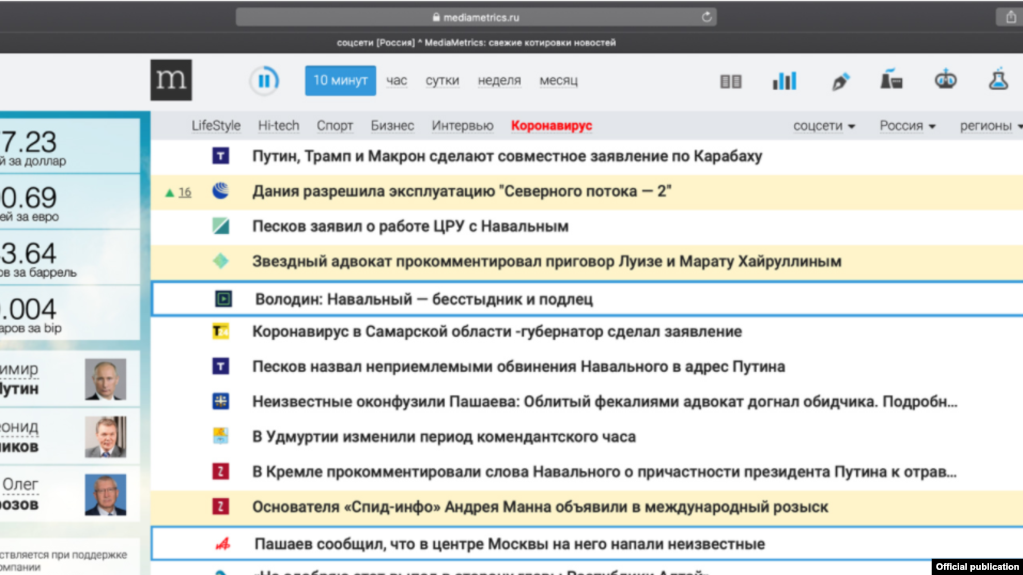Image resolution: width=1023 pixels, height=575 pixels.
Task: Click yellow source icon beside Самарской области headline
Action: coord(221,332)
